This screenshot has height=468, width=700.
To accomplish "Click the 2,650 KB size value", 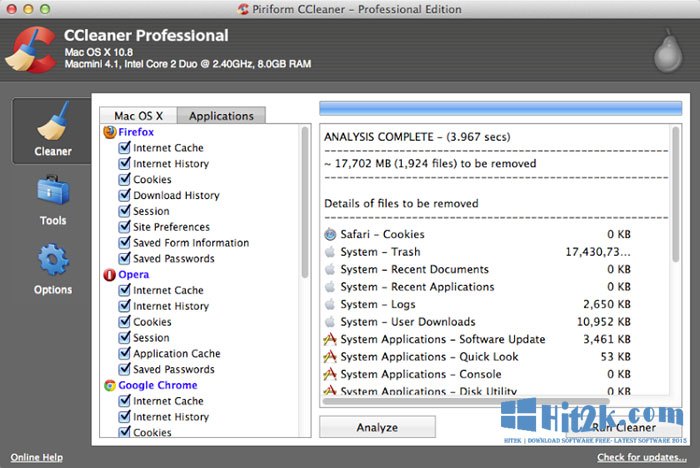I will tap(607, 304).
